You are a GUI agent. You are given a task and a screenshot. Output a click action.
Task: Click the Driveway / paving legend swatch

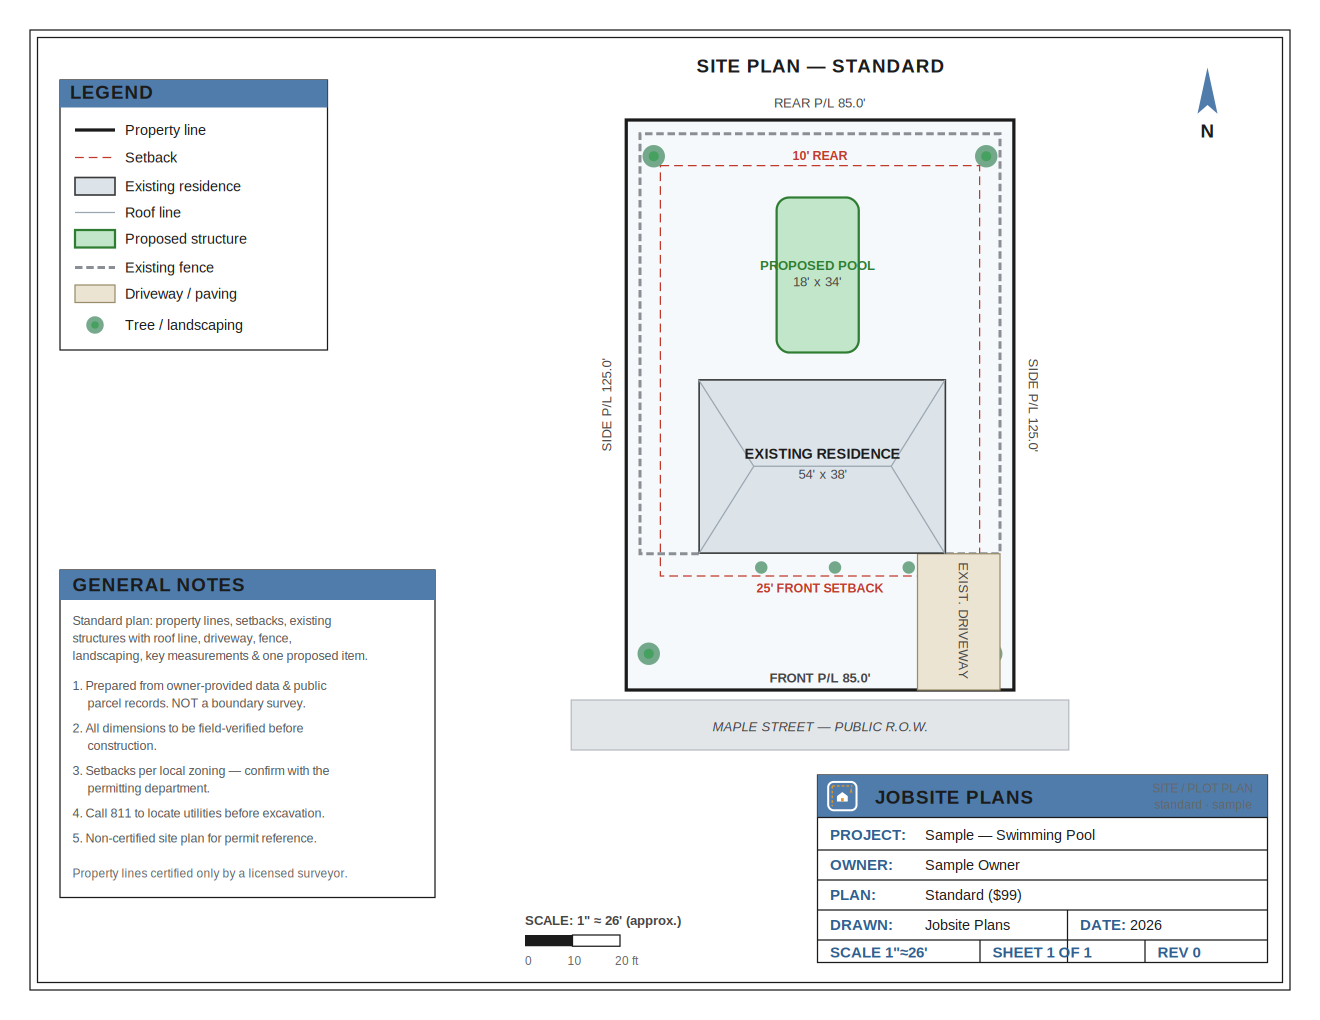tap(95, 294)
